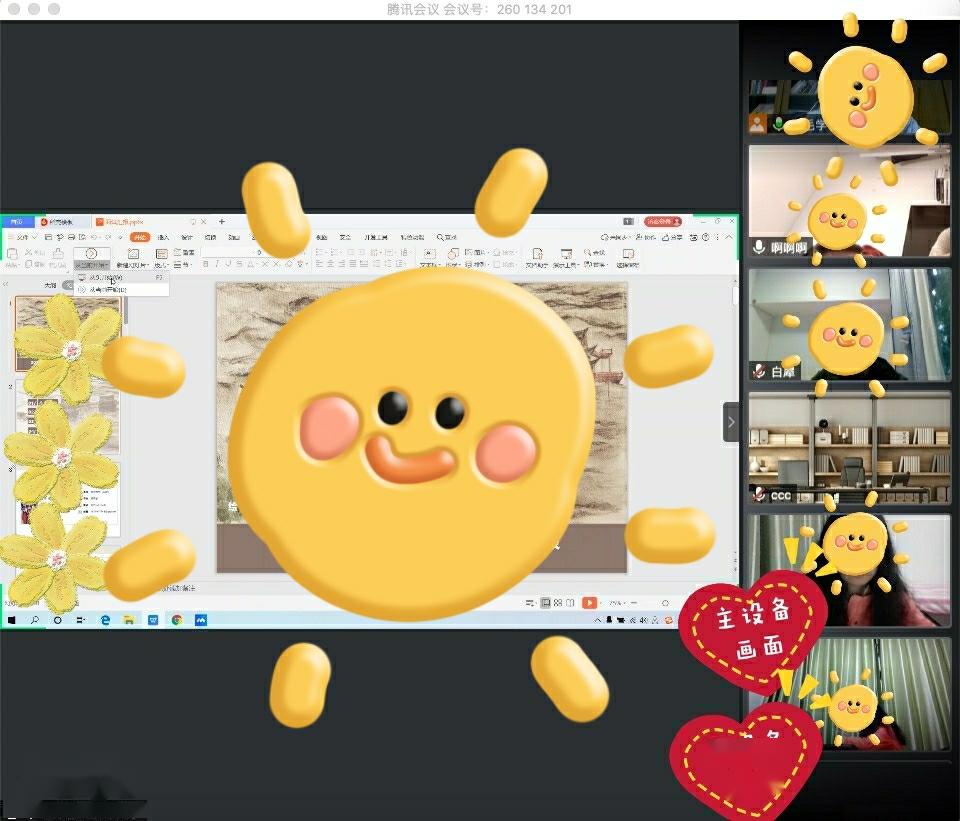Click the zoom-out minus in status bar

(634, 603)
